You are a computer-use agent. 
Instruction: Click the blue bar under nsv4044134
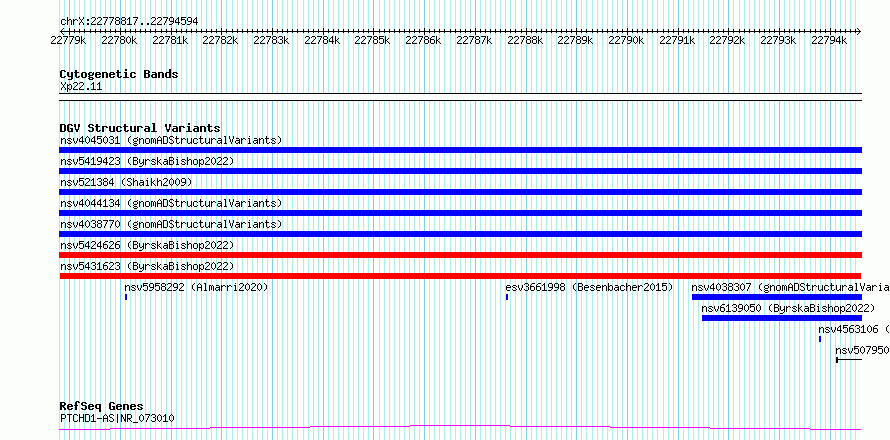coord(460,213)
